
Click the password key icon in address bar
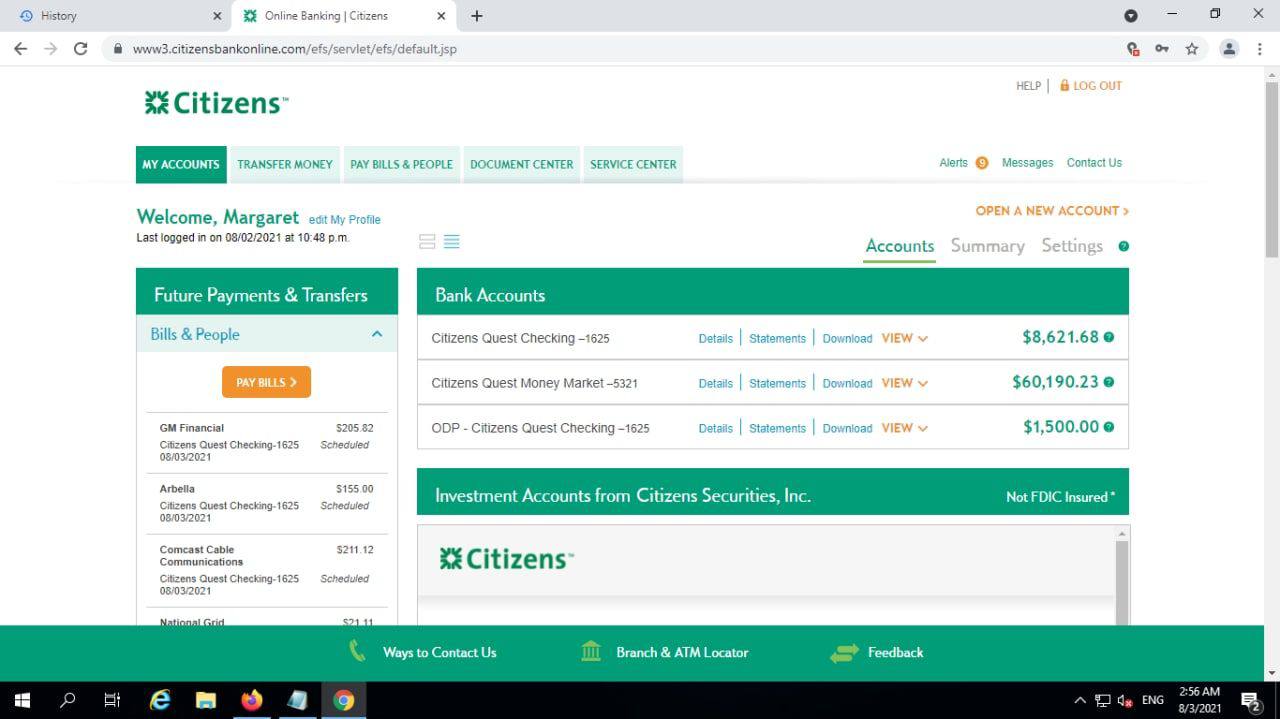(x=1161, y=48)
